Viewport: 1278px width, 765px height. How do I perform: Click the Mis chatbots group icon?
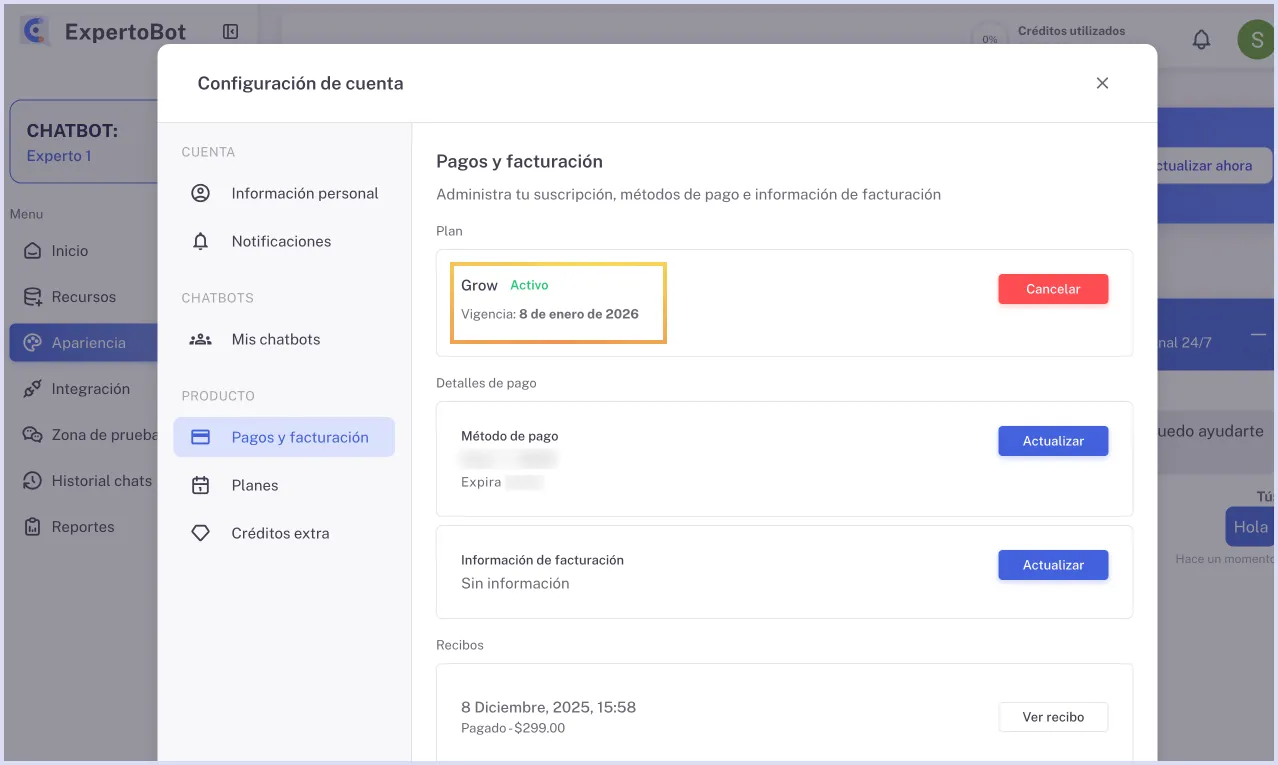click(x=200, y=339)
